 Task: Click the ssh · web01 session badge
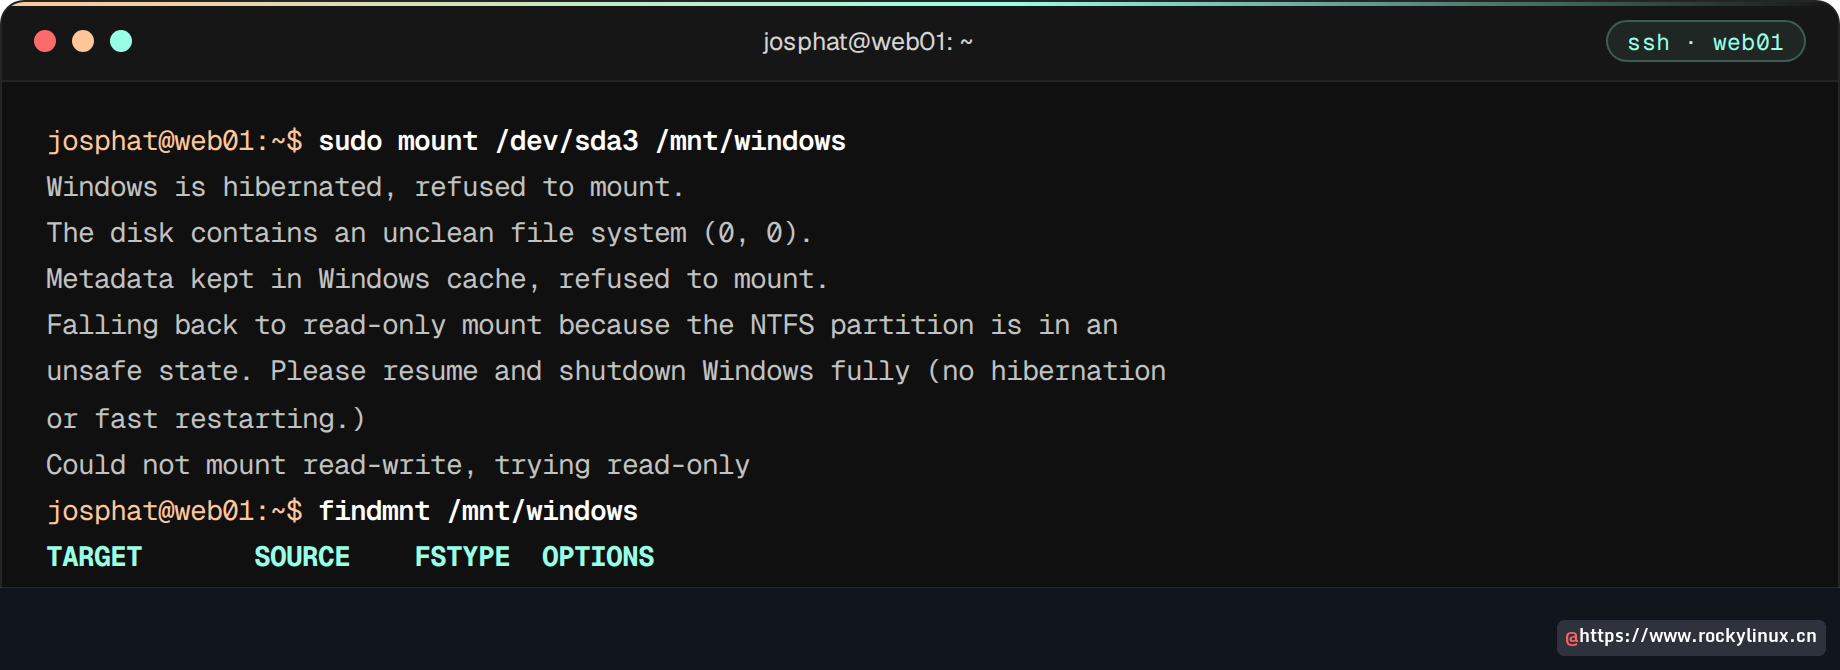pos(1705,42)
